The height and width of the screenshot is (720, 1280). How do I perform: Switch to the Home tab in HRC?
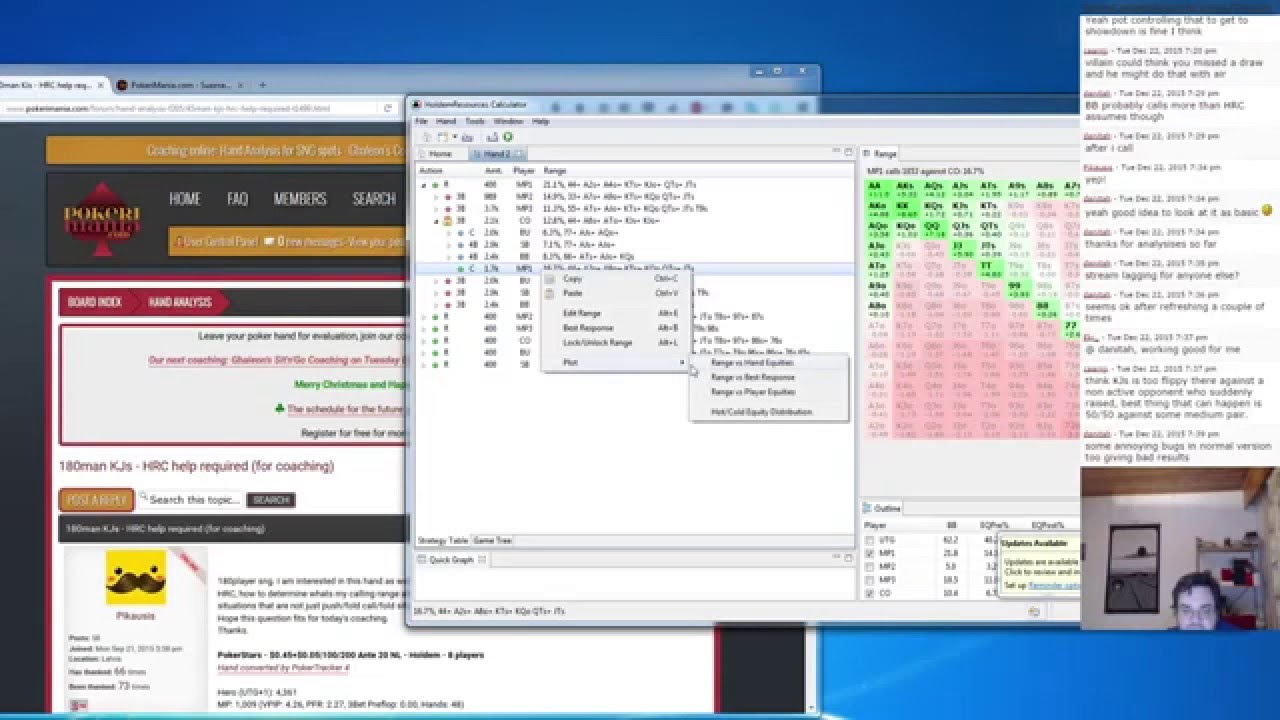coord(440,154)
